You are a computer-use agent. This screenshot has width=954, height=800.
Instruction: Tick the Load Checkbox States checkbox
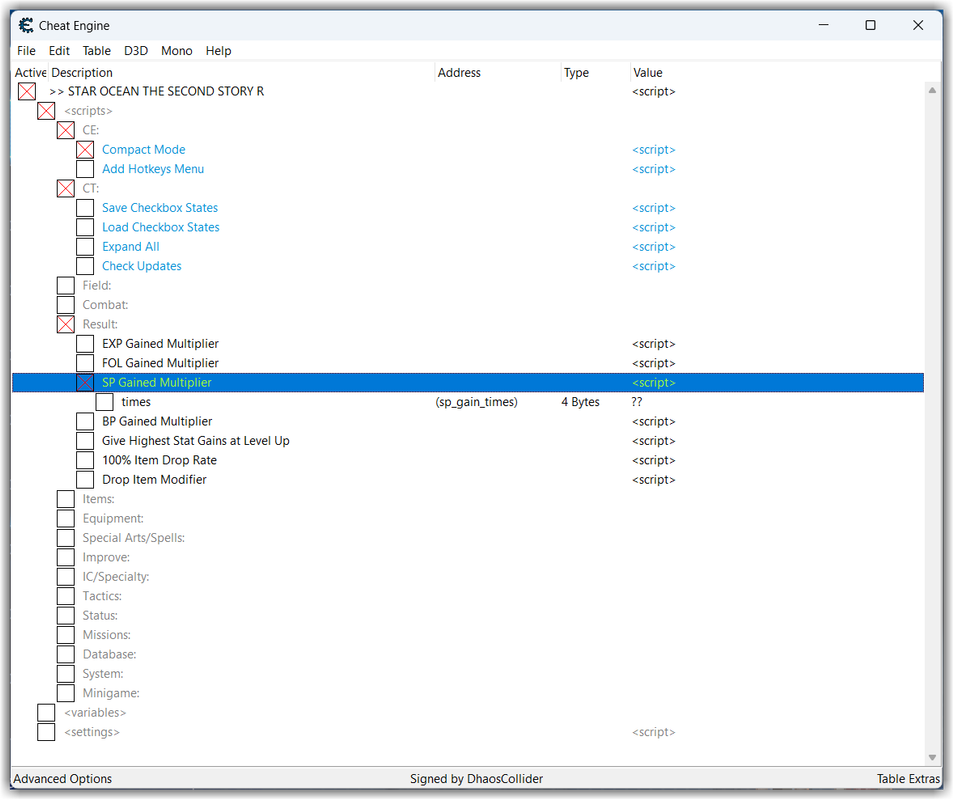click(85, 228)
